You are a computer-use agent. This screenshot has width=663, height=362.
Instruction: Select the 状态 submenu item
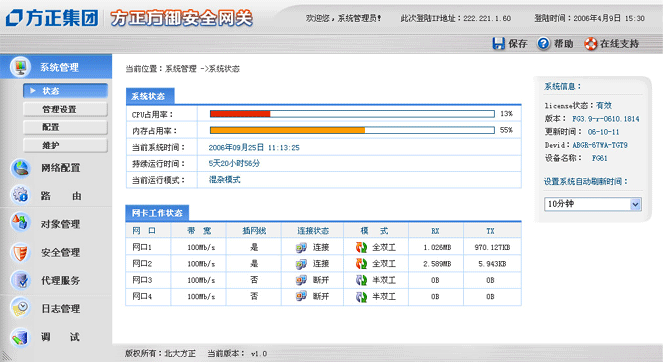[x=66, y=90]
